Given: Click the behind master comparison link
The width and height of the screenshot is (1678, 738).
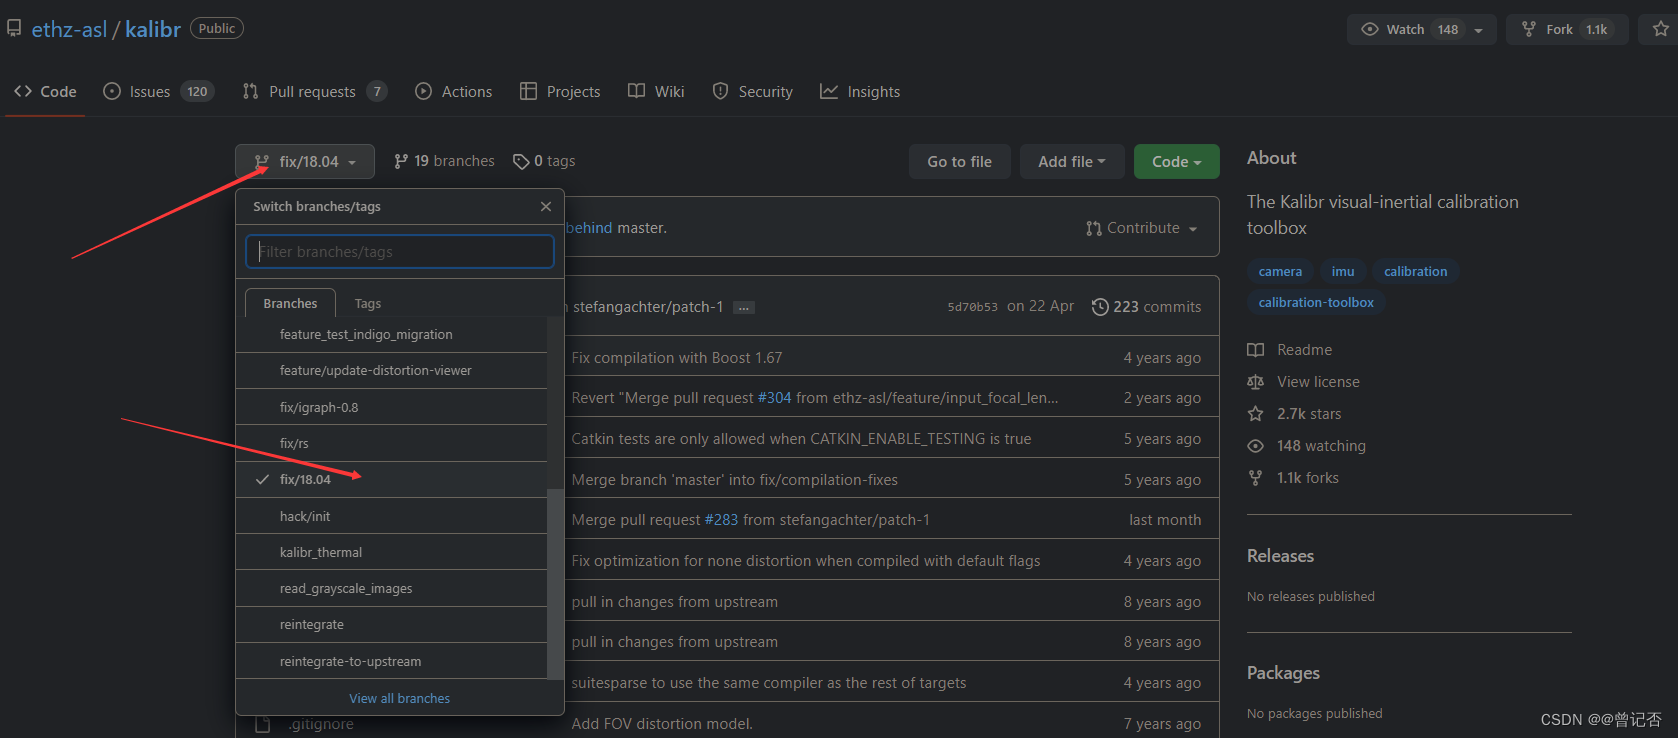Looking at the screenshot, I should (589, 228).
